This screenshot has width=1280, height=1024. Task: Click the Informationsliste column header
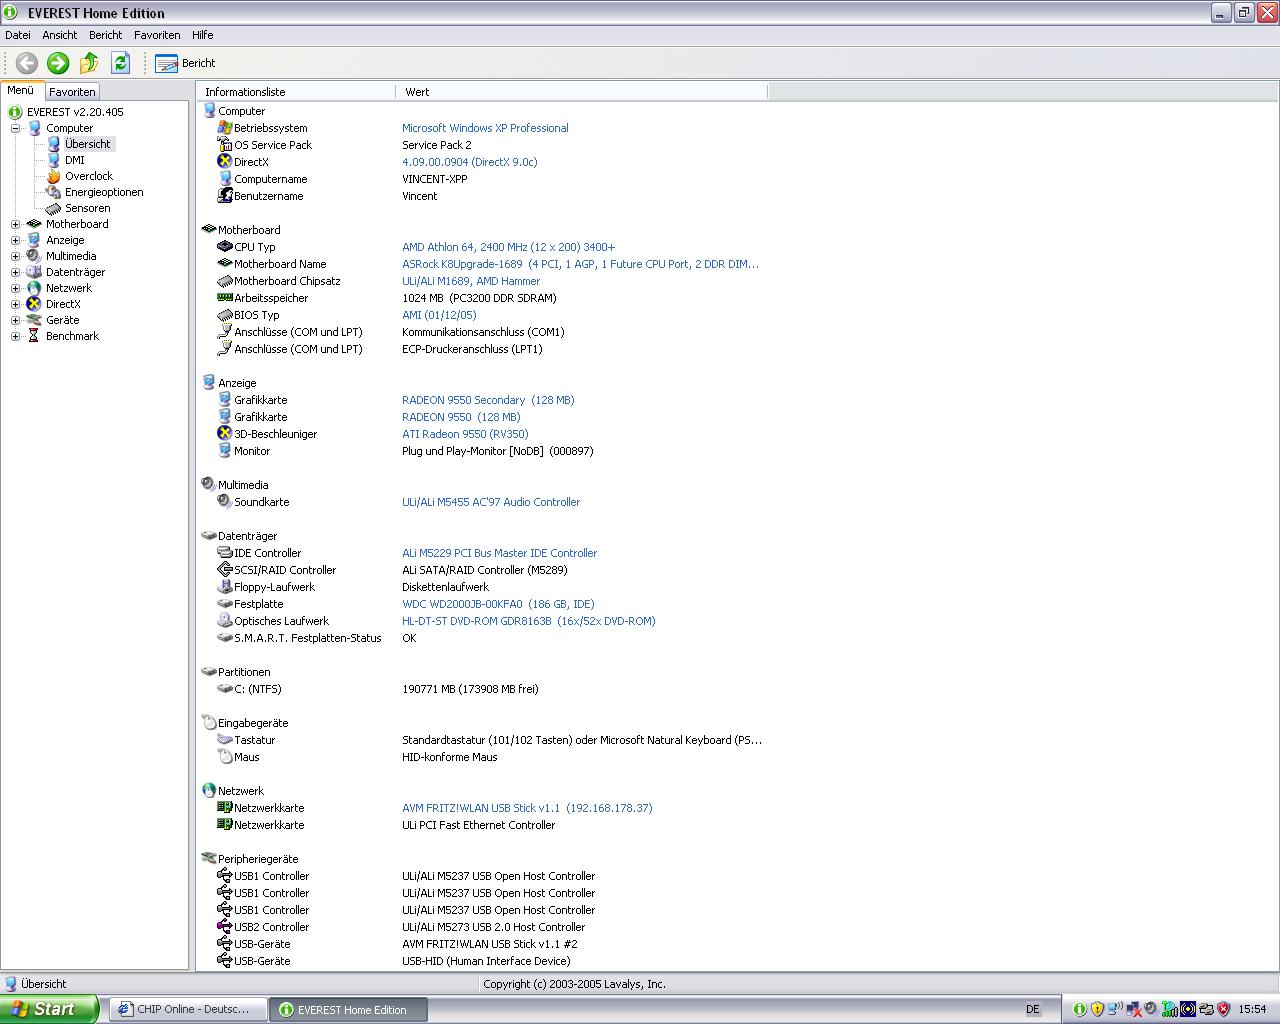297,92
